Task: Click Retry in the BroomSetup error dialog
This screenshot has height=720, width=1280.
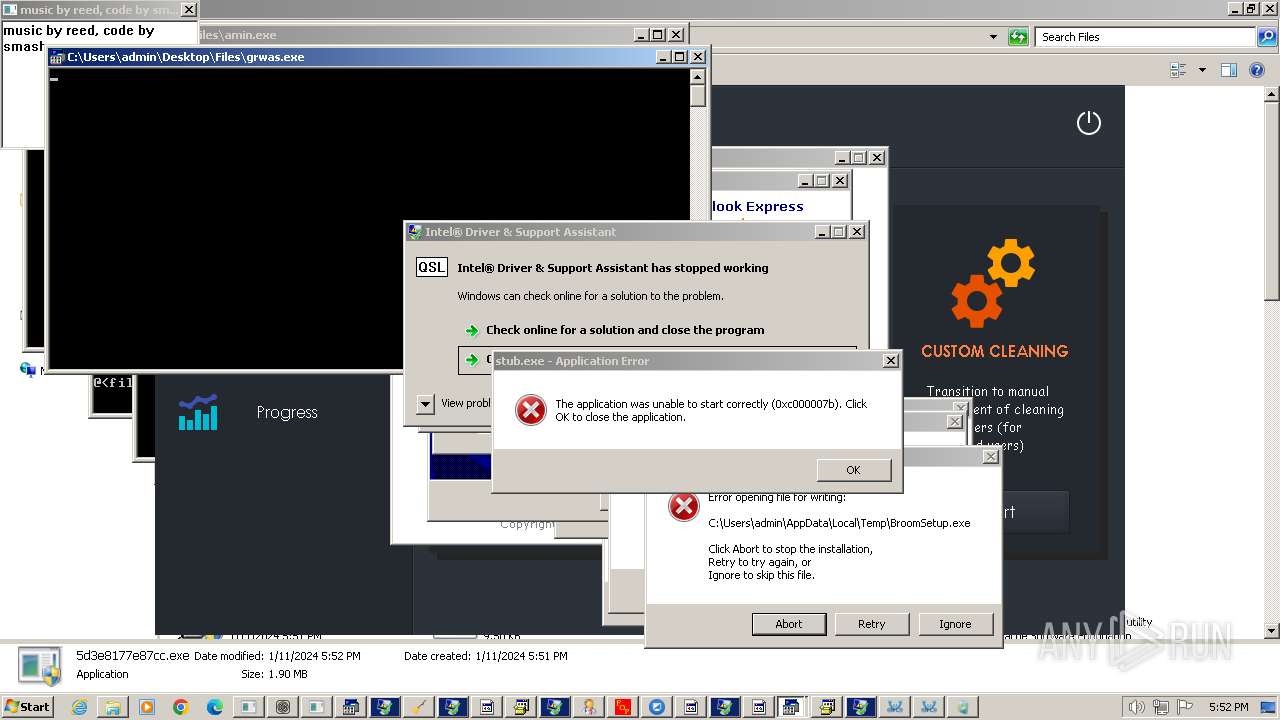Action: coord(871,624)
